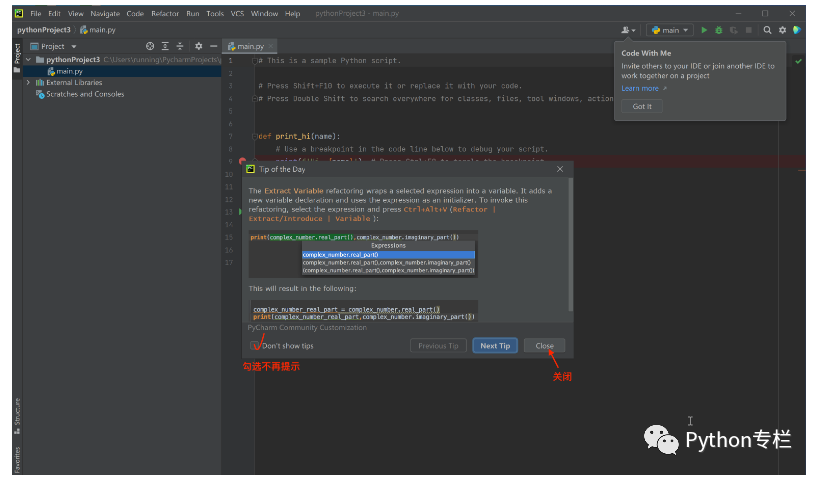This screenshot has width=819, height=479.
Task: Toggle the breakpoint red dot on line 9
Action: [242, 161]
